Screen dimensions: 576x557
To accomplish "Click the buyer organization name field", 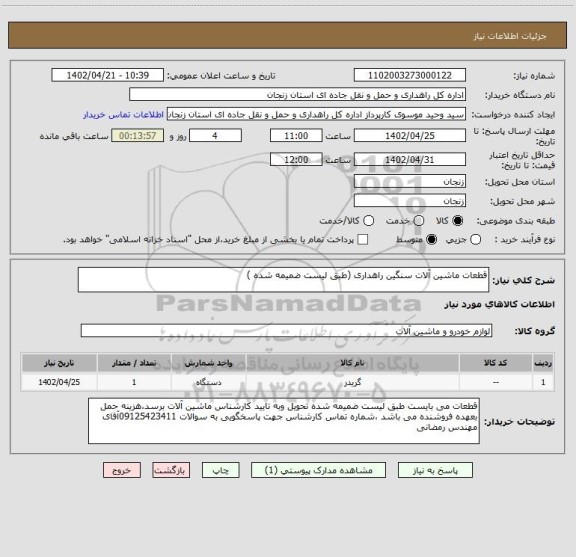I will 298,95.
